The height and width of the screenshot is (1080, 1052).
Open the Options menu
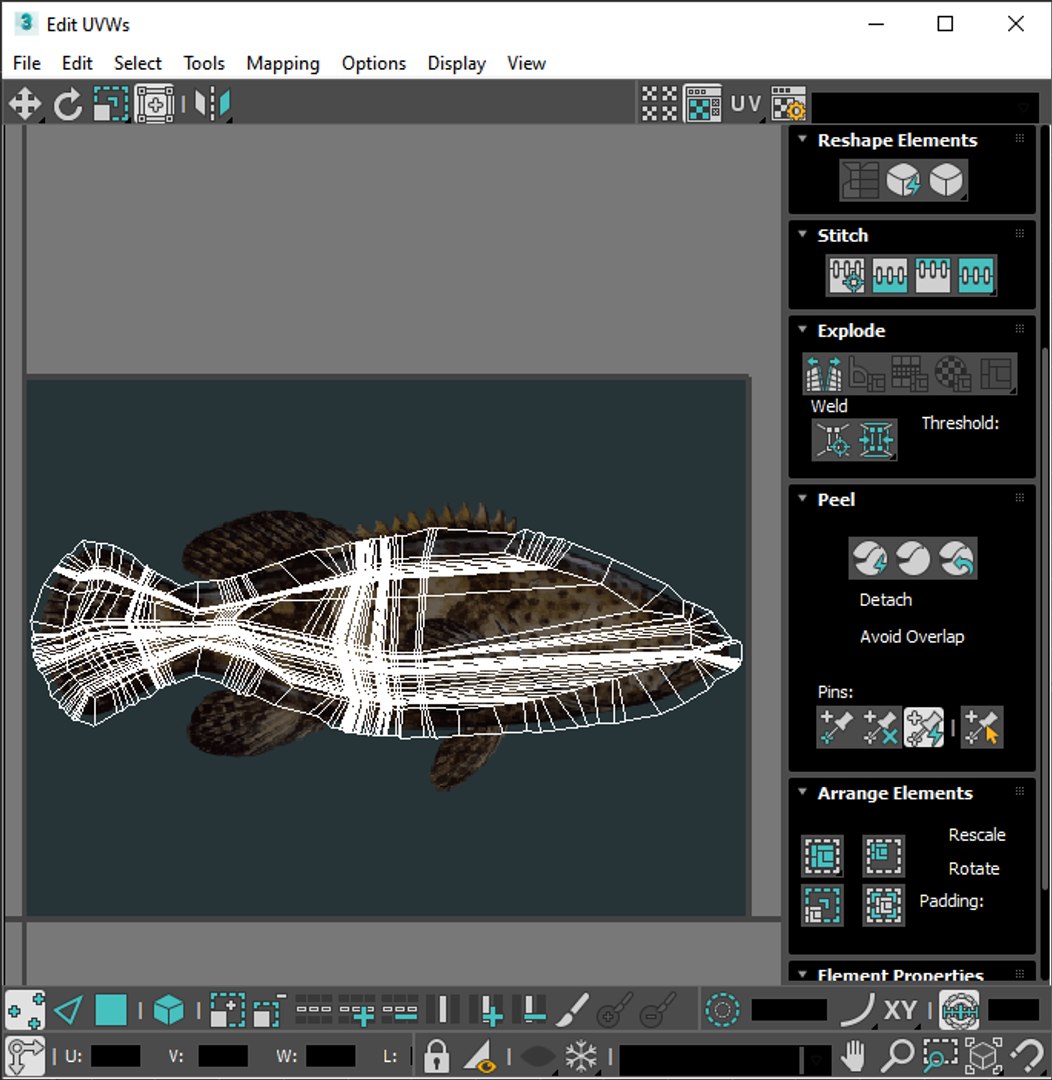point(374,63)
